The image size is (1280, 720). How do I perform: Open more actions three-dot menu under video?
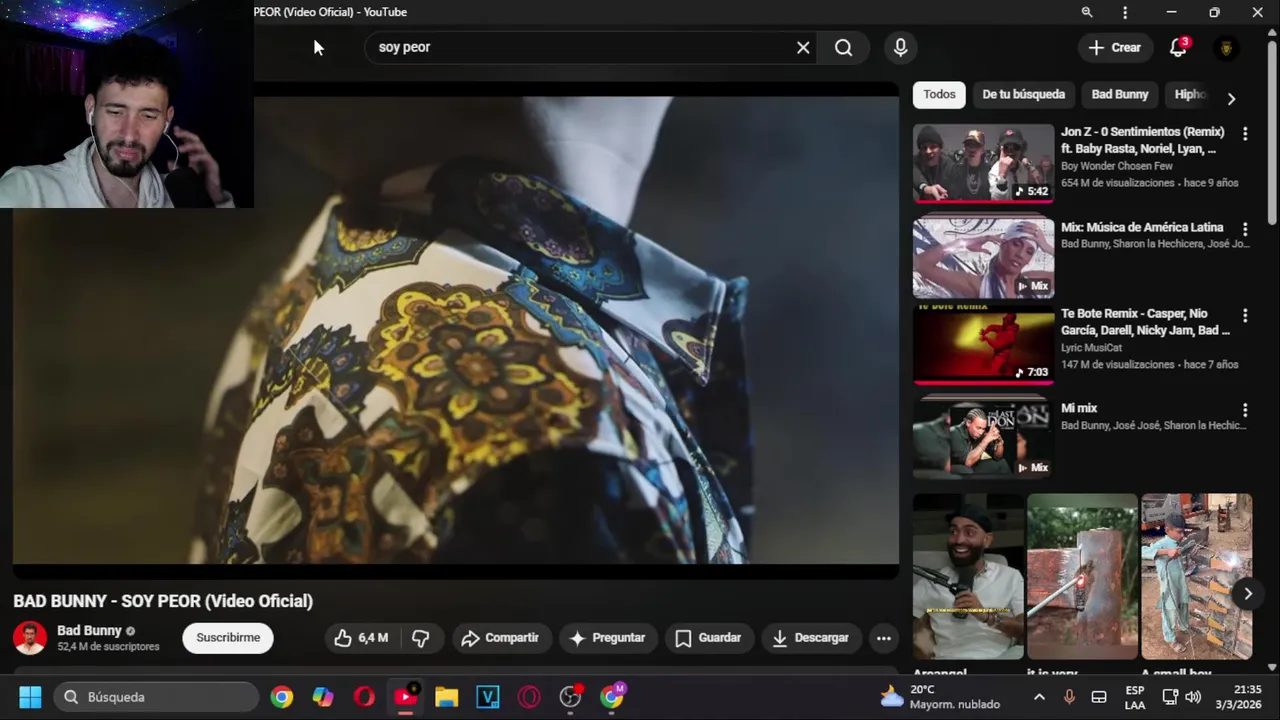(x=884, y=638)
